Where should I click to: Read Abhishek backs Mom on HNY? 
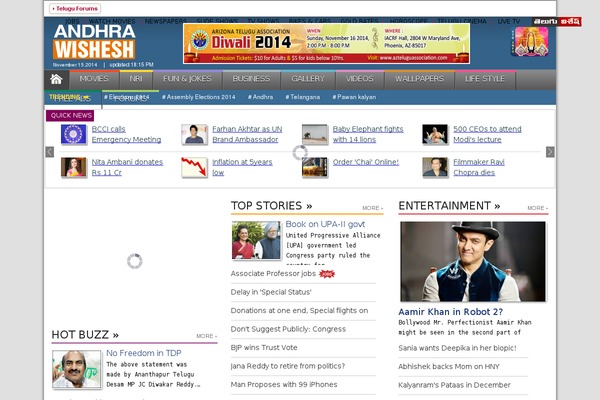tap(449, 367)
